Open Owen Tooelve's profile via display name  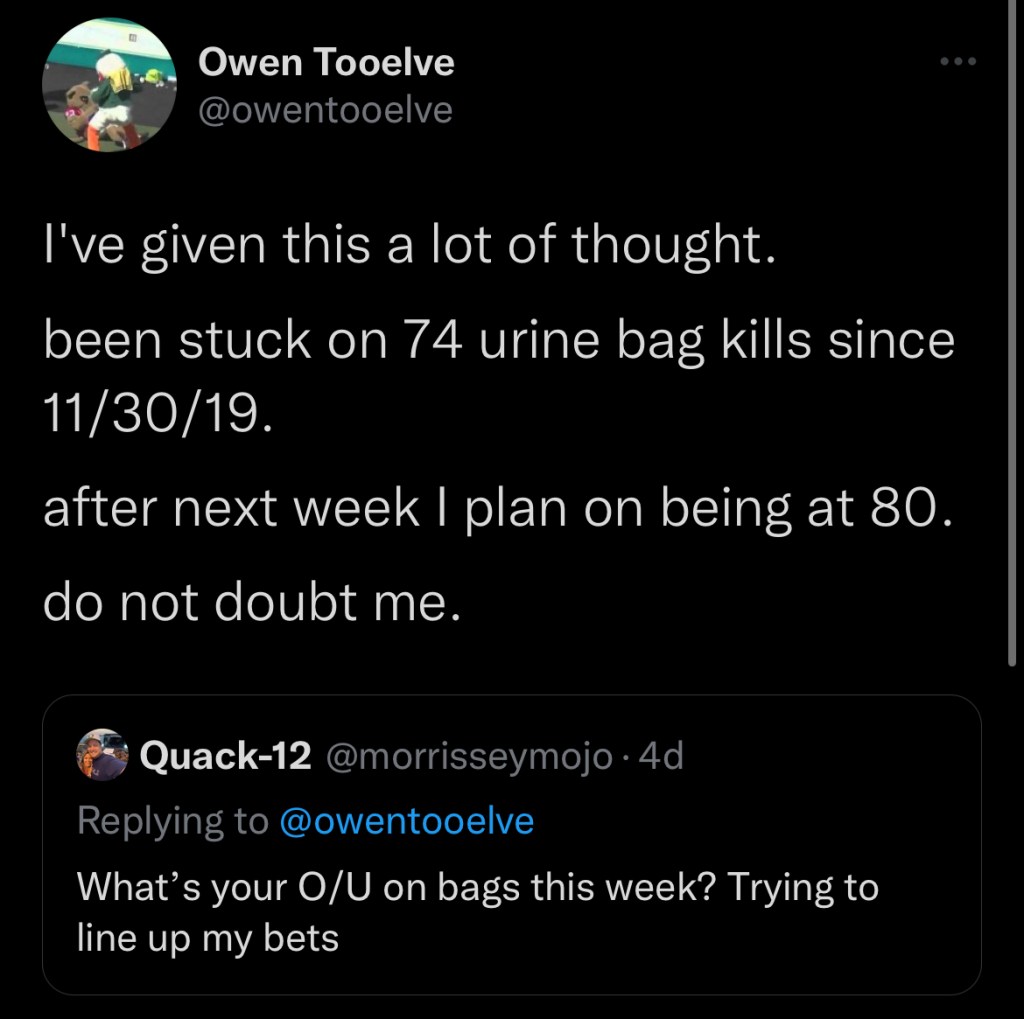tap(326, 63)
